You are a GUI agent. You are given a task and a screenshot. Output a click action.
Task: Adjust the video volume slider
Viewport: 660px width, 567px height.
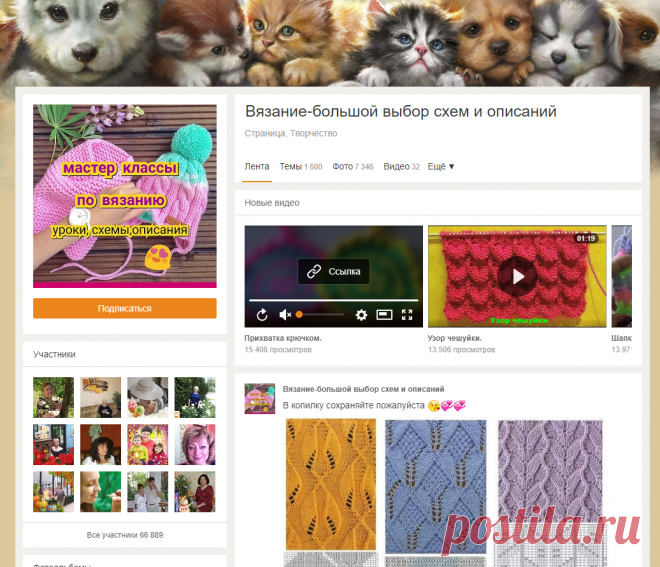pyautogui.click(x=320, y=314)
